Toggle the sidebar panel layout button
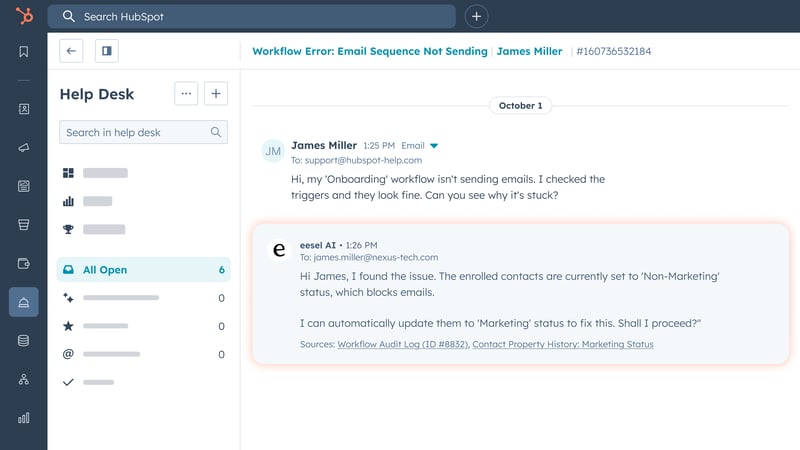This screenshot has width=800, height=450. tap(107, 51)
